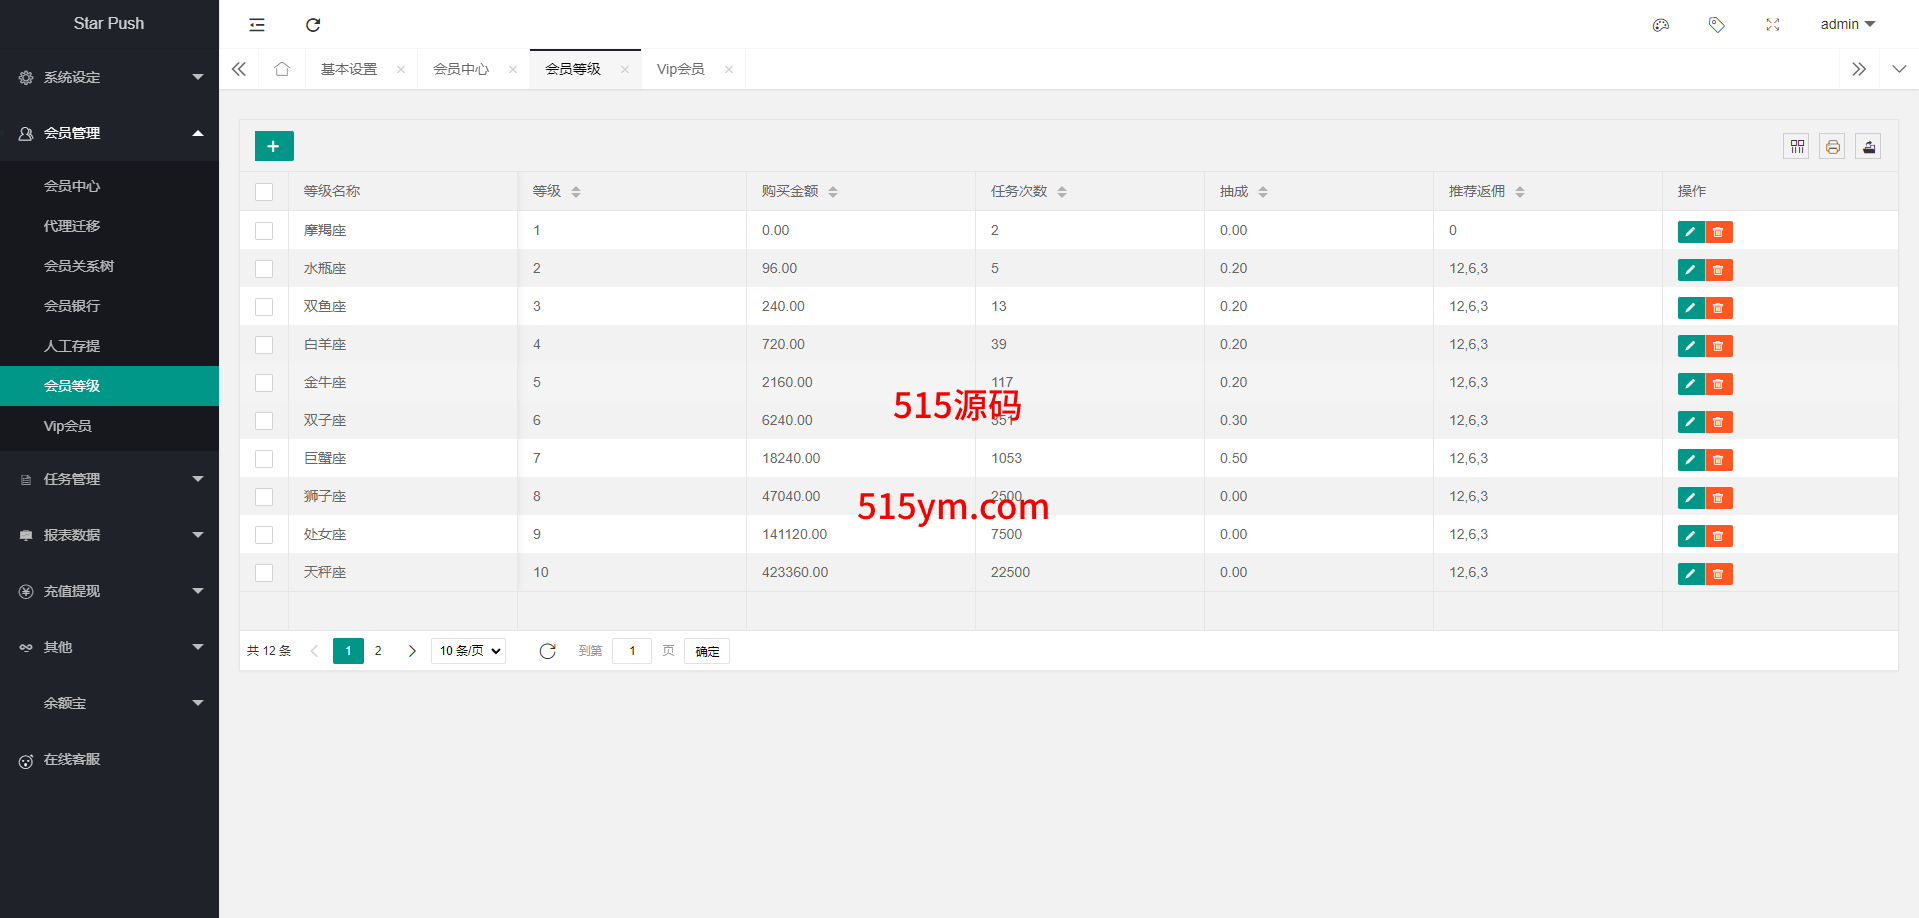Click the refresh icon in top header
The width and height of the screenshot is (1919, 918).
313,25
